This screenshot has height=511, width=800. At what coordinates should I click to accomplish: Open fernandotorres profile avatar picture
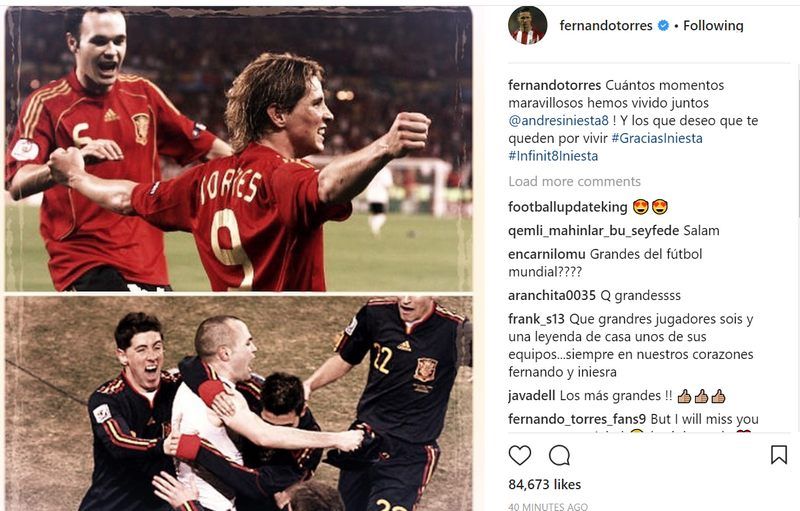click(528, 25)
